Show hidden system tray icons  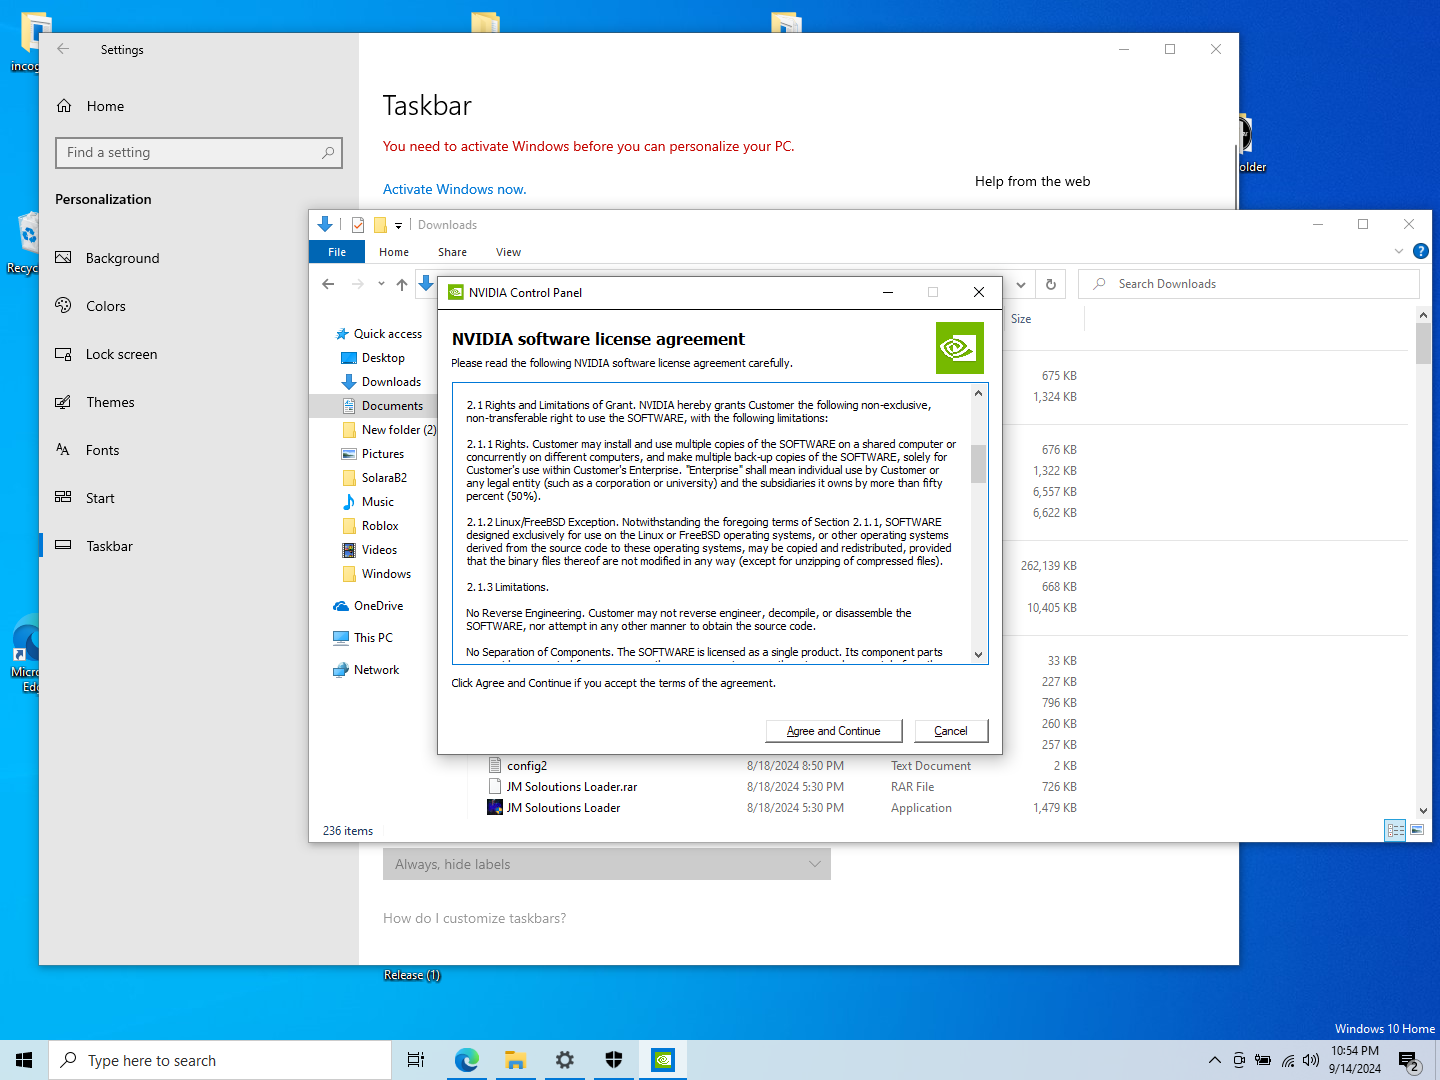pos(1214,1060)
